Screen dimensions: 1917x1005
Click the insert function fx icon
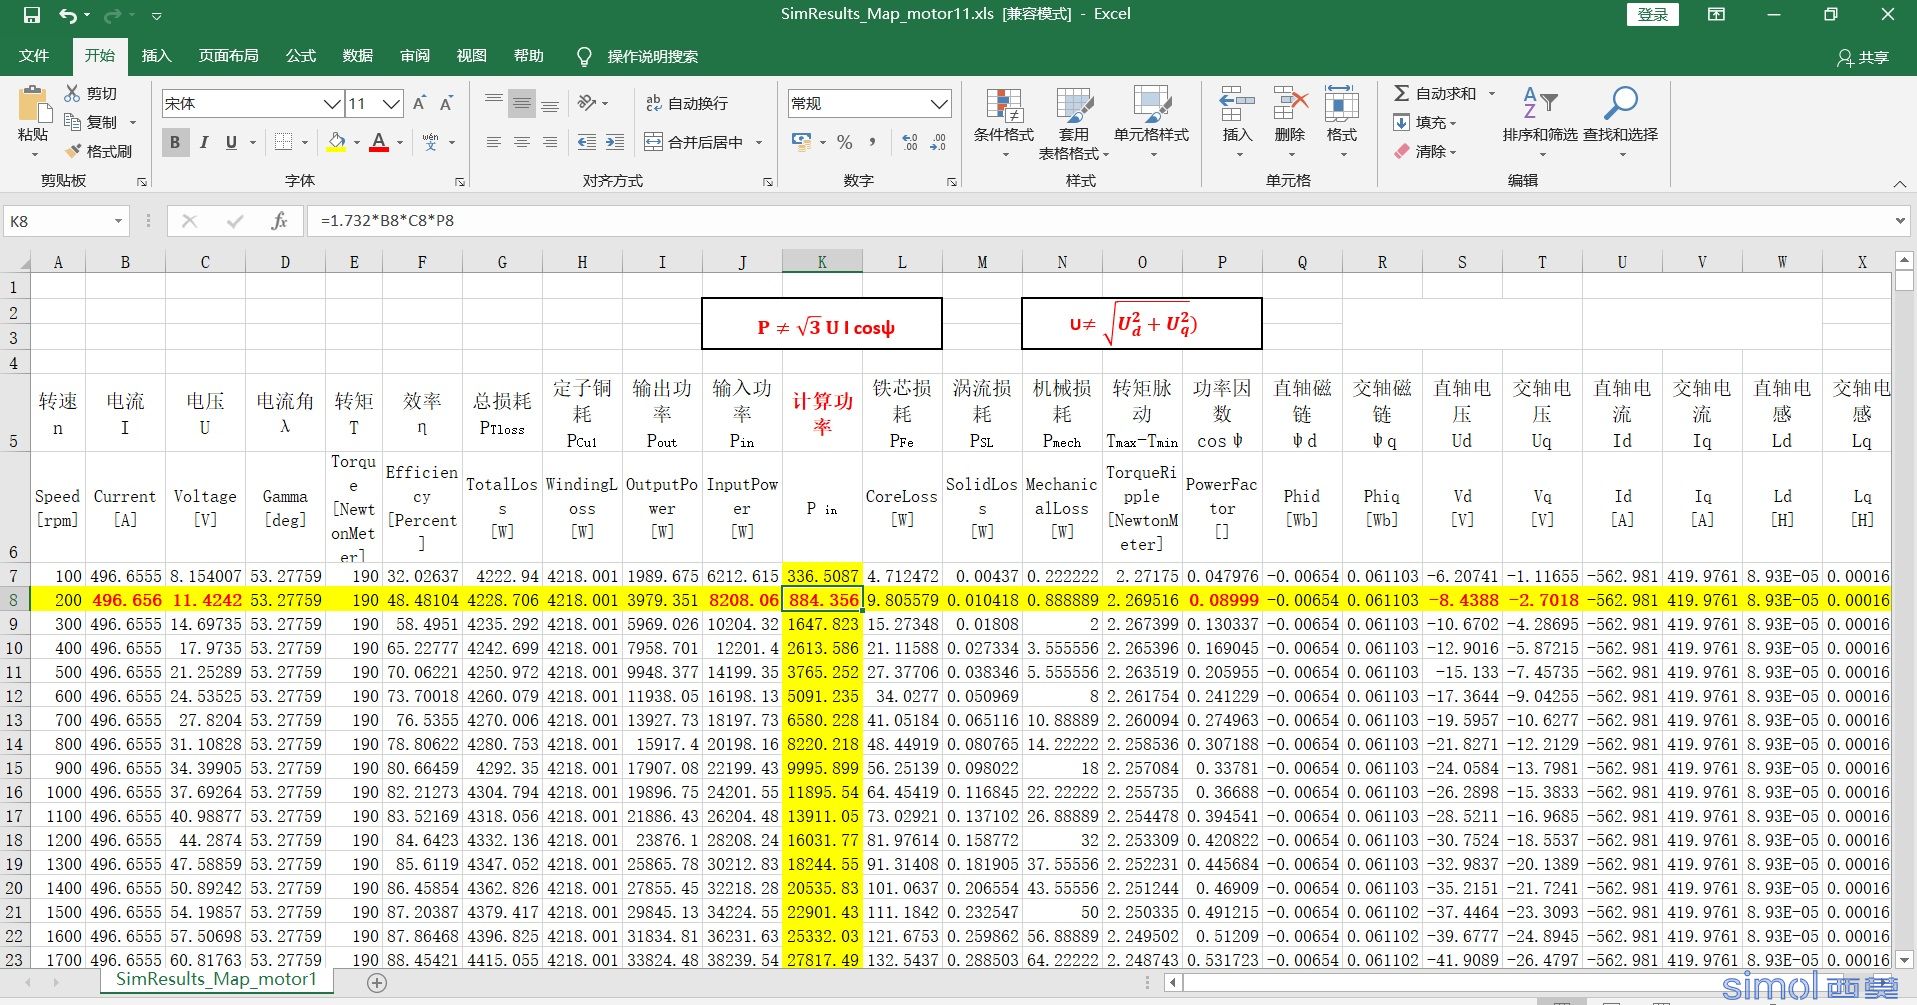point(279,221)
